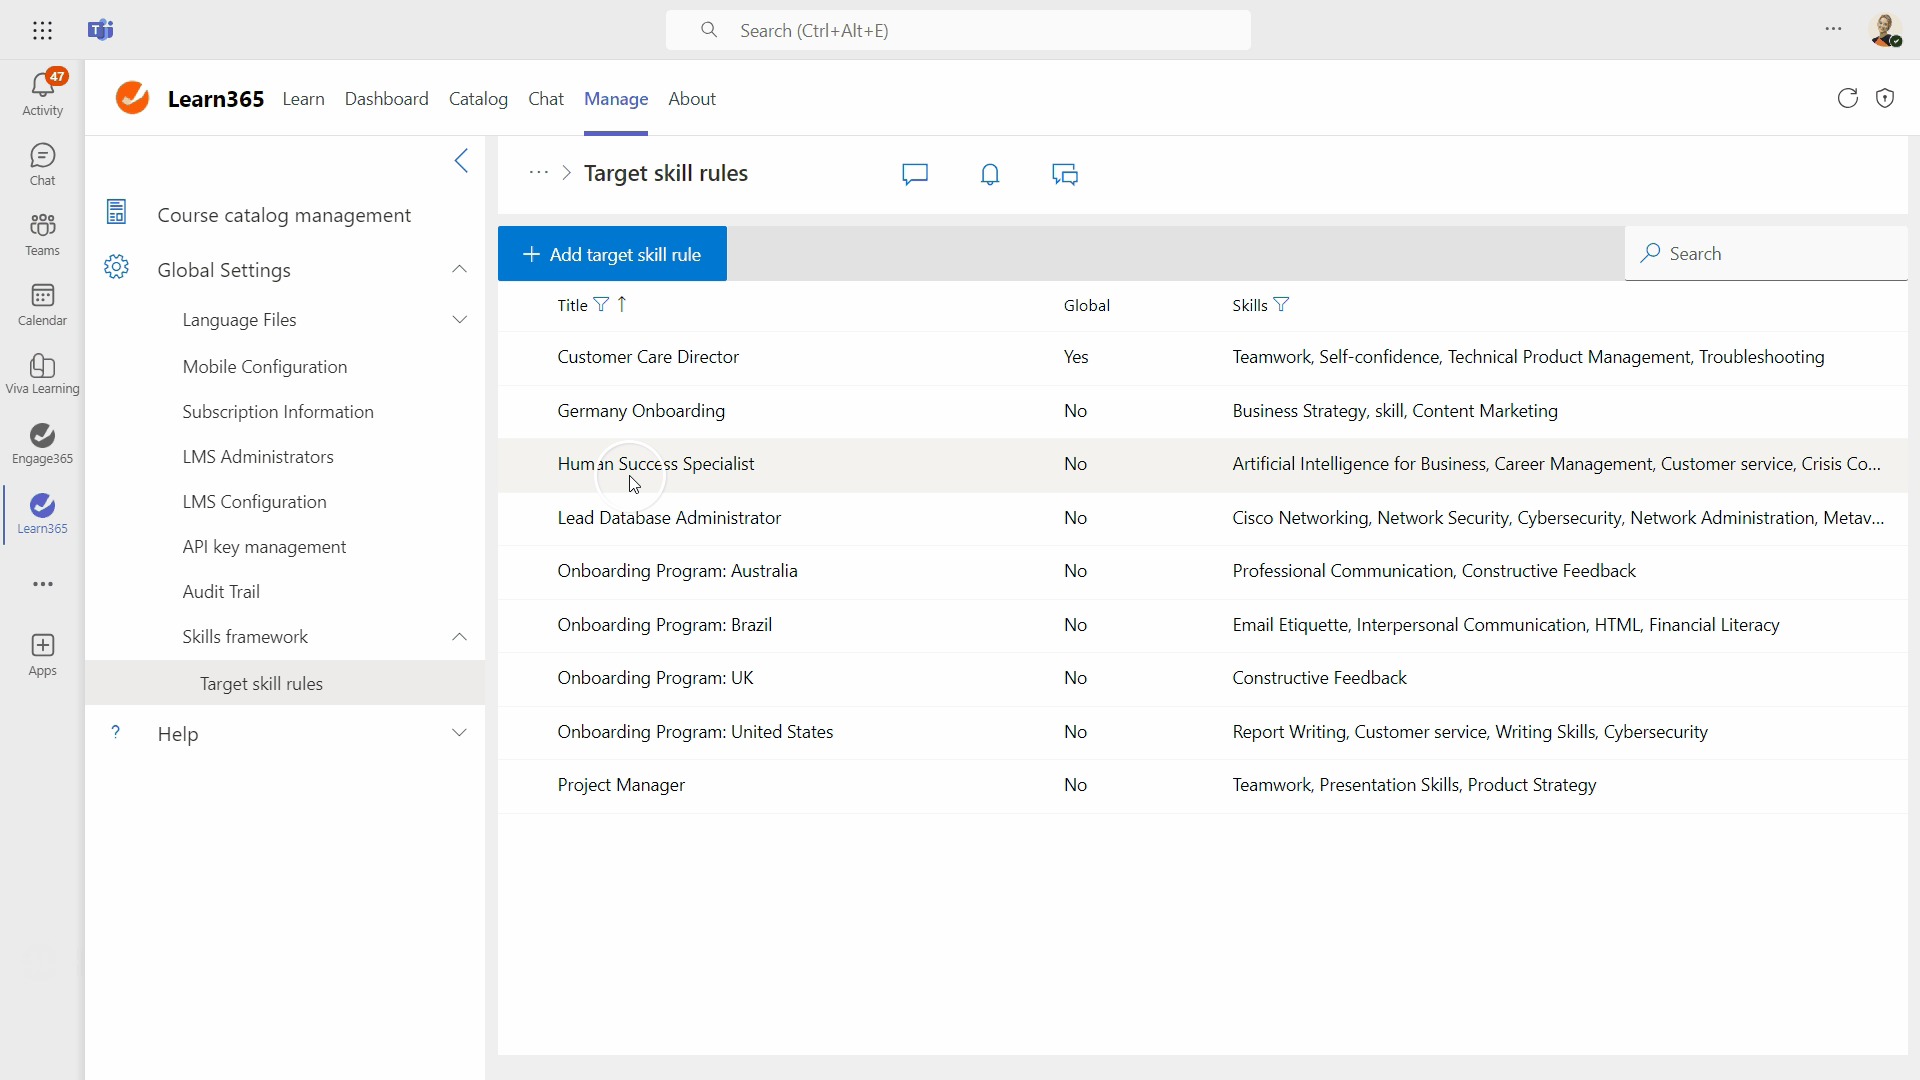Go to LMS Administrators

coord(258,457)
